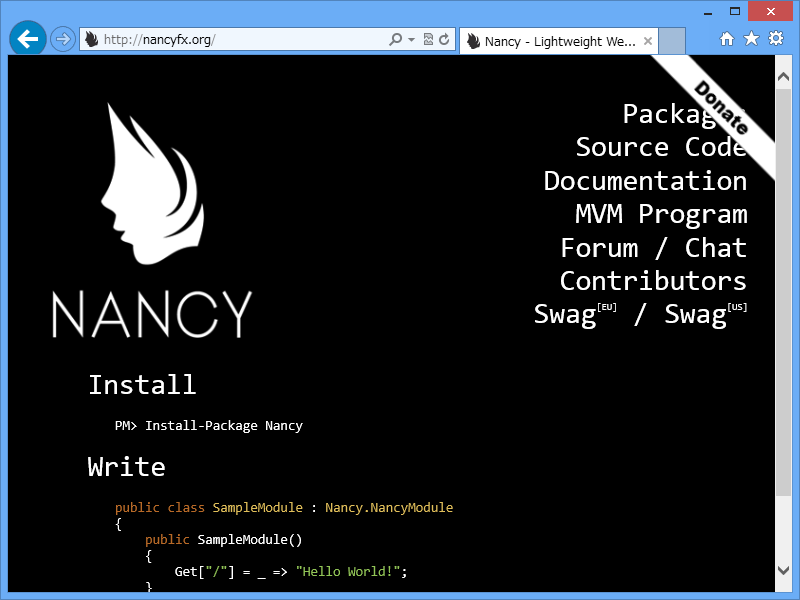This screenshot has height=600, width=800.
Task: Open browser tools gear icon
Action: pos(776,39)
